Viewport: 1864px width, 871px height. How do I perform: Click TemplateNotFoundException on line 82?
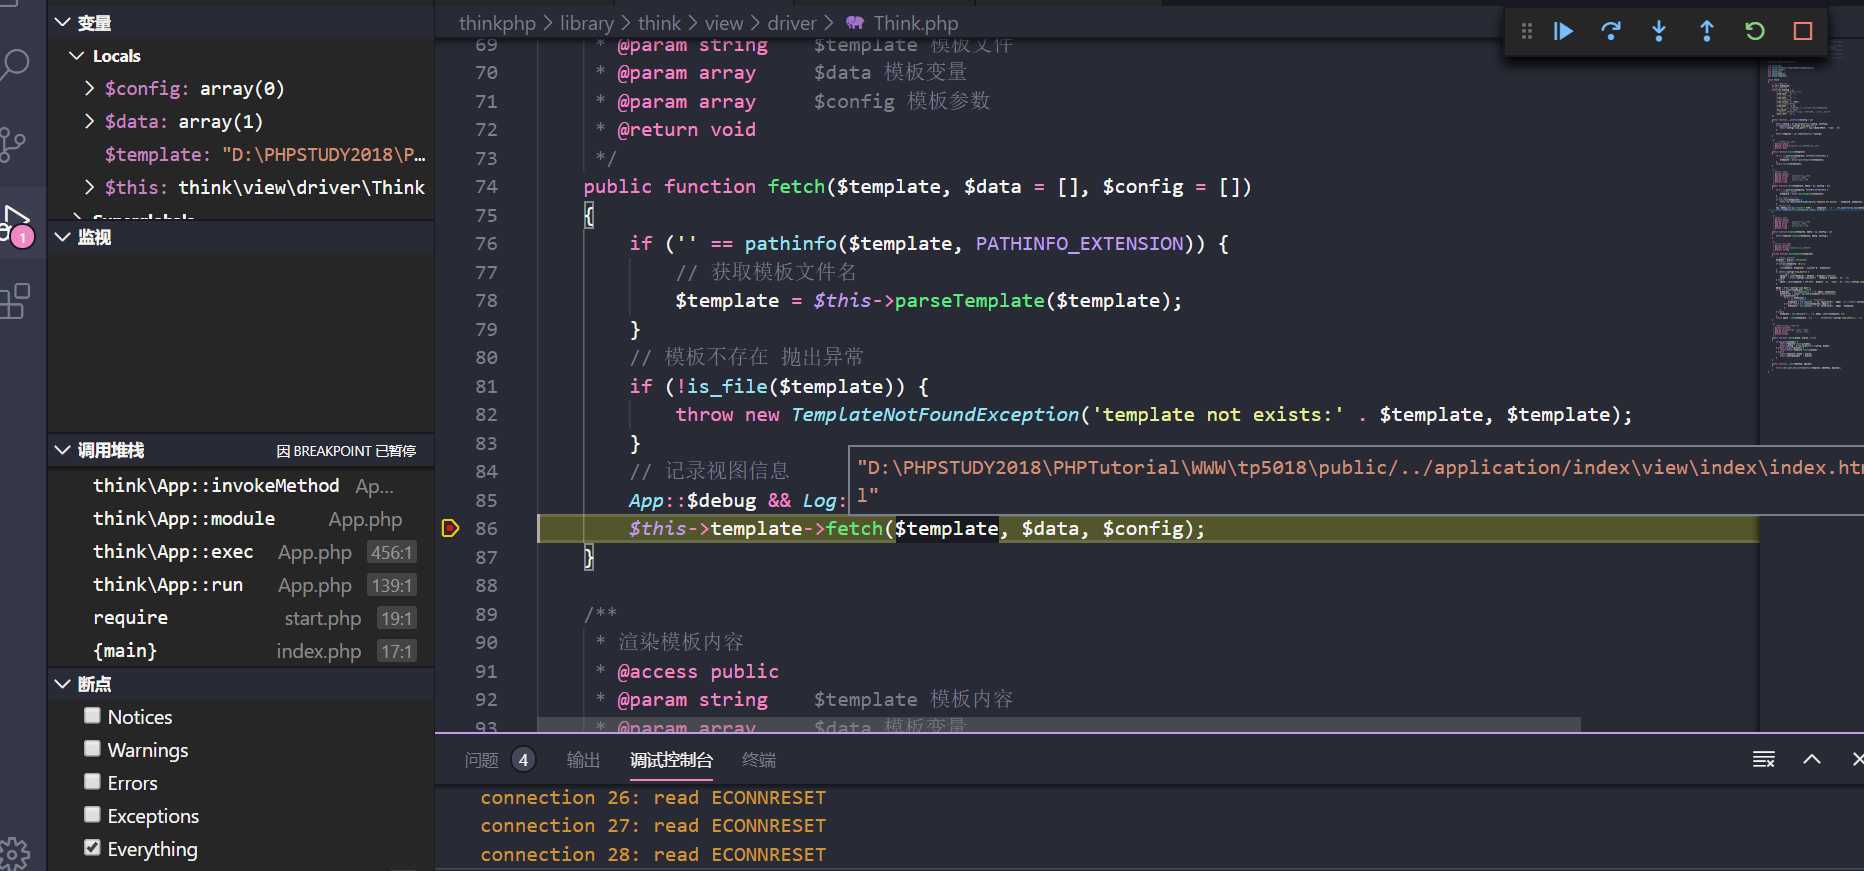click(935, 414)
